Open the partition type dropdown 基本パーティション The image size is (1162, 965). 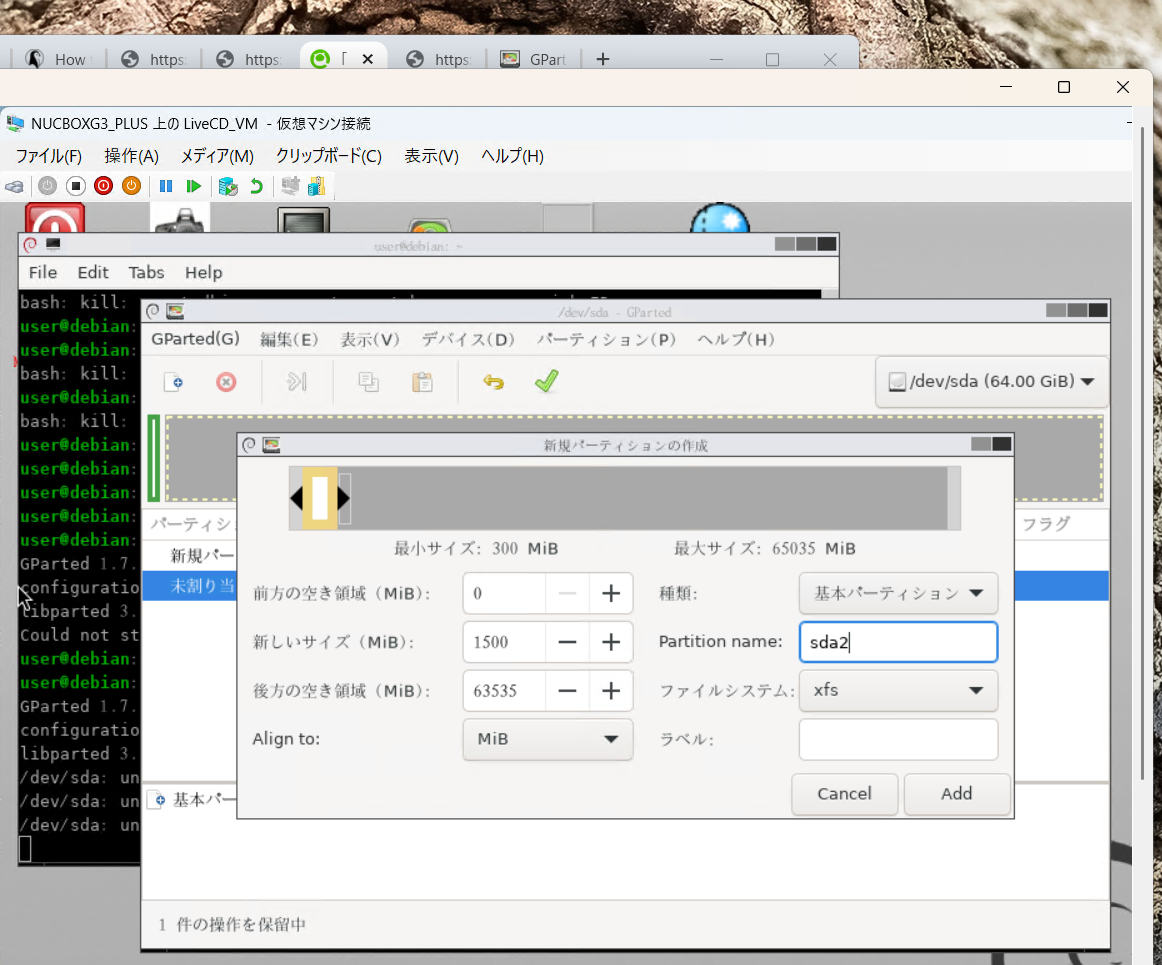898,593
